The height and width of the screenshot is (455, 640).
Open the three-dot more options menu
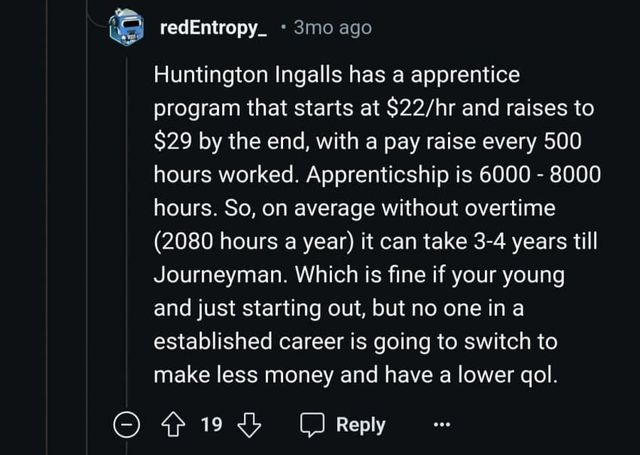(x=441, y=425)
